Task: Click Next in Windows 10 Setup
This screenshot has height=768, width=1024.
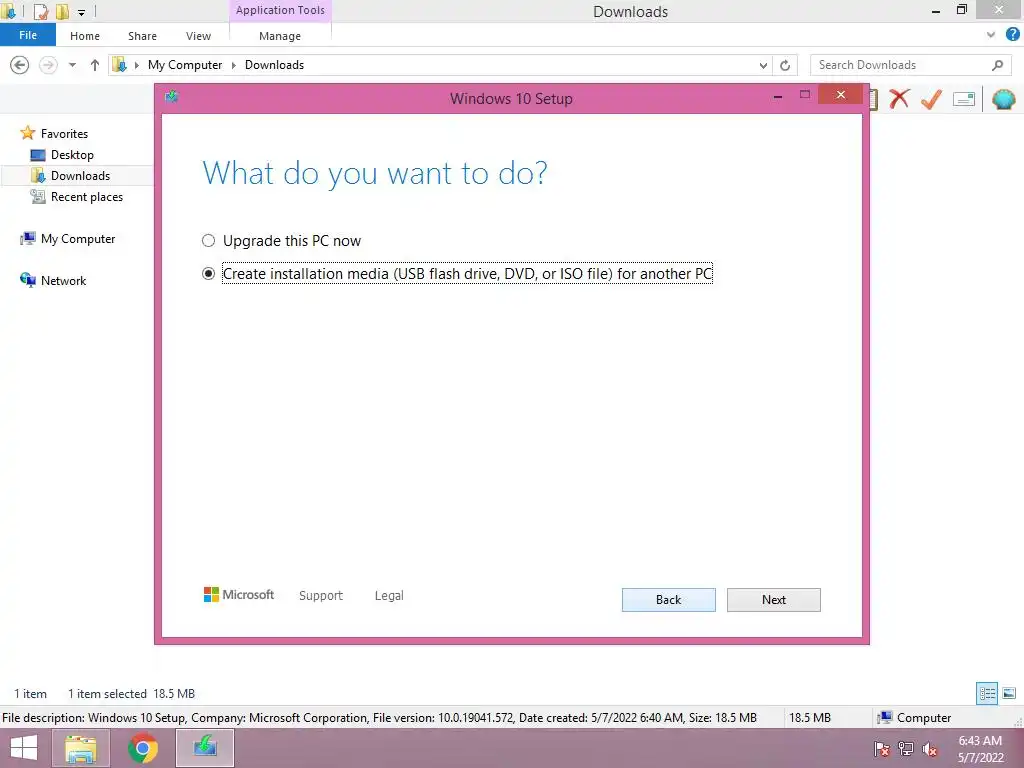Action: pos(773,600)
